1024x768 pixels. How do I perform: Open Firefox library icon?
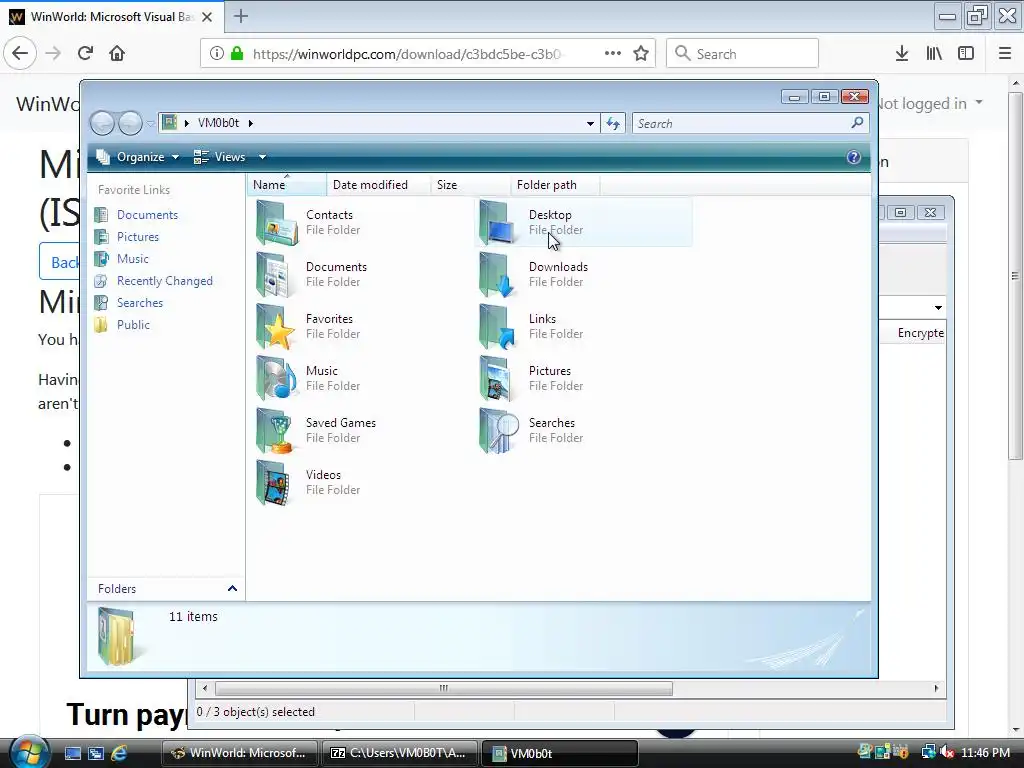[934, 53]
